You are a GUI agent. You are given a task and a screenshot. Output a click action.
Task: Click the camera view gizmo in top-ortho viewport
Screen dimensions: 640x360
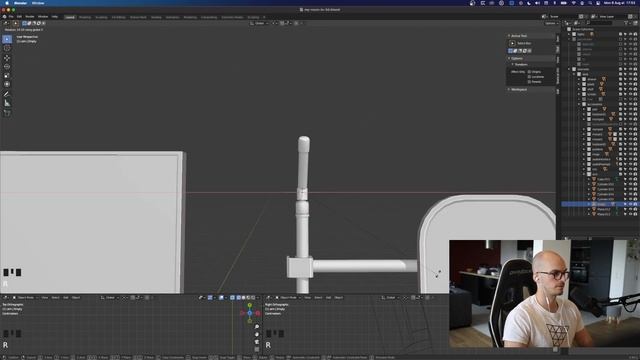coord(257,342)
